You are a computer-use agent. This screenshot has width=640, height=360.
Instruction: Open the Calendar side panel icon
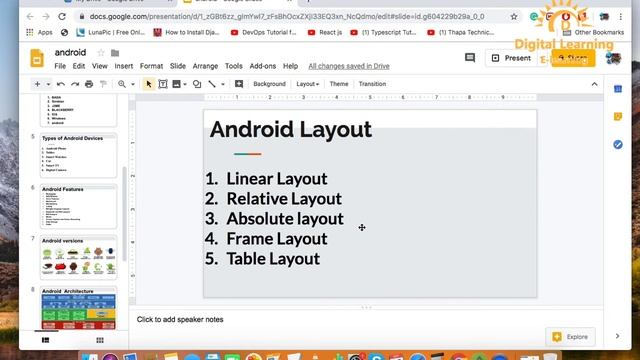(618, 89)
